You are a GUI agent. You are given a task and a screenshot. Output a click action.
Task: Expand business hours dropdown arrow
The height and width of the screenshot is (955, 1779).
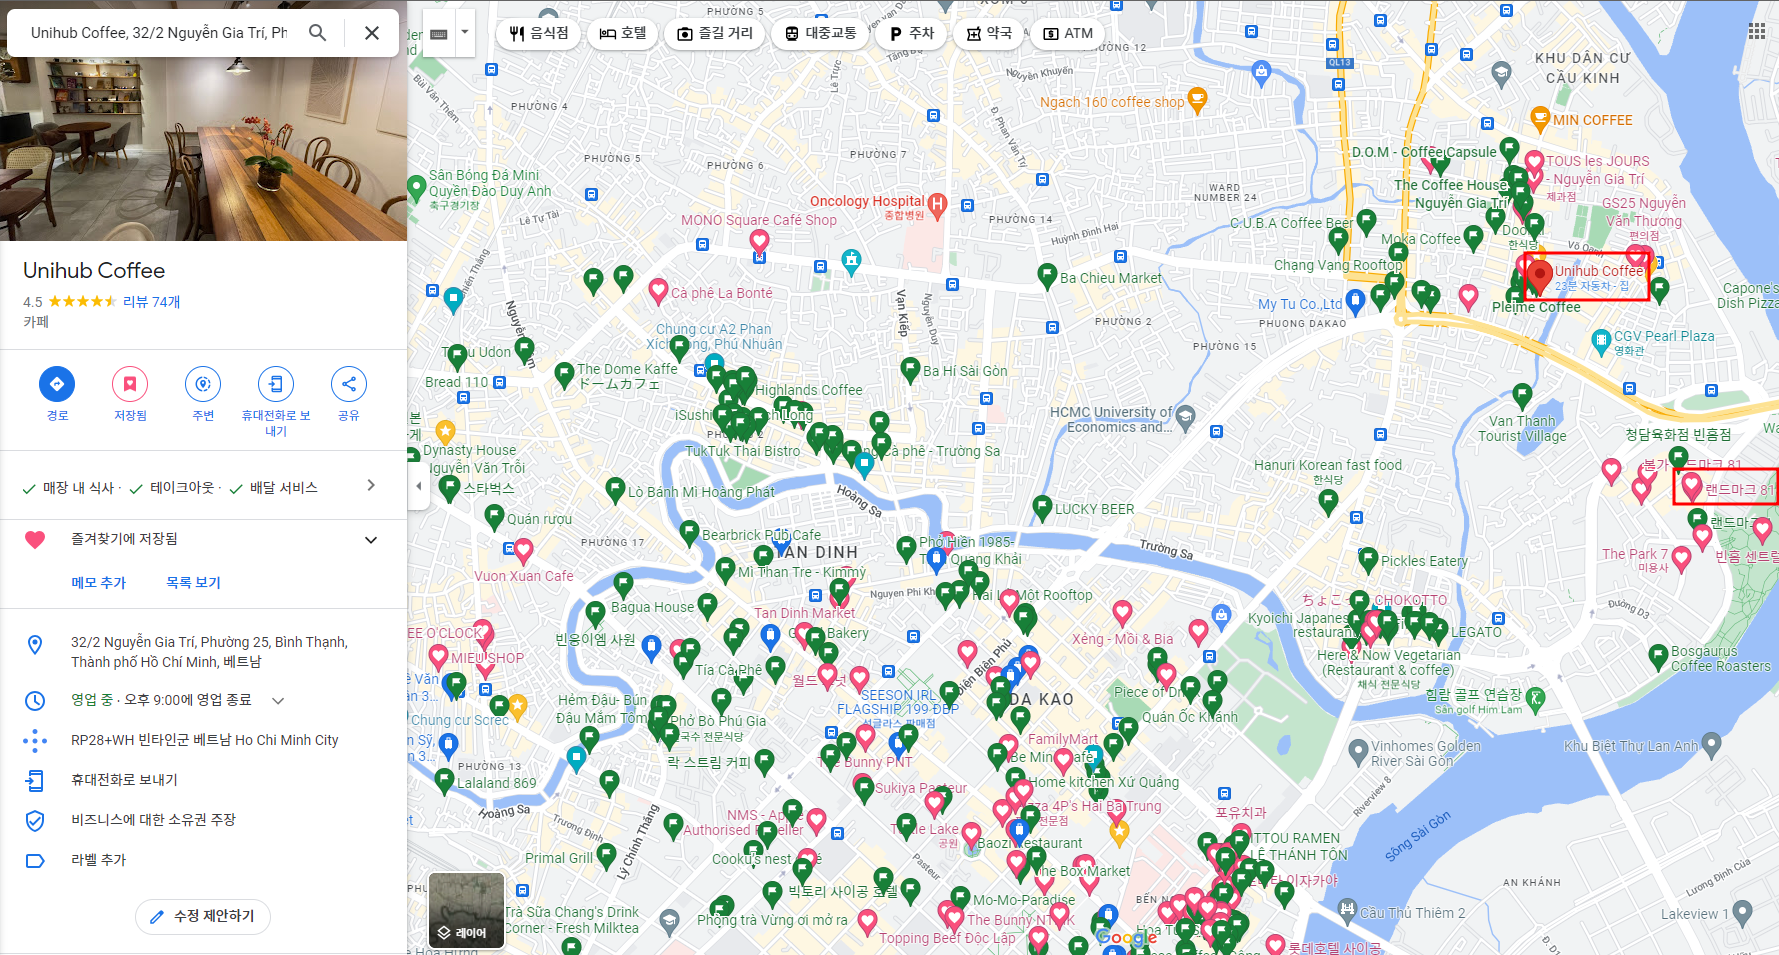278,700
